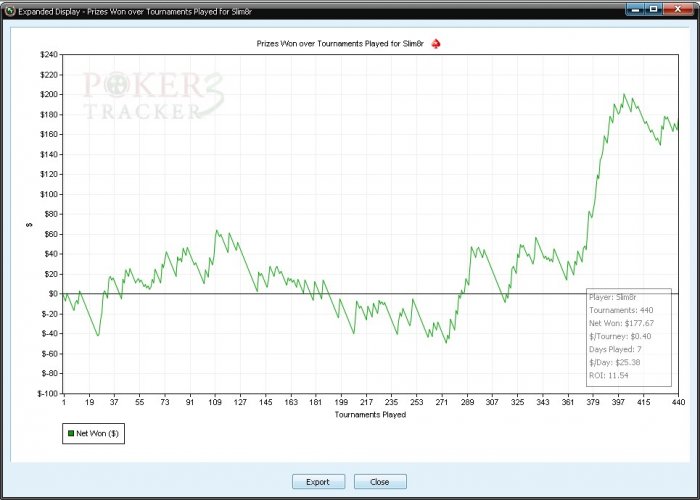
Task: Click the Net Won: $177.67 stat line
Action: coord(621,323)
